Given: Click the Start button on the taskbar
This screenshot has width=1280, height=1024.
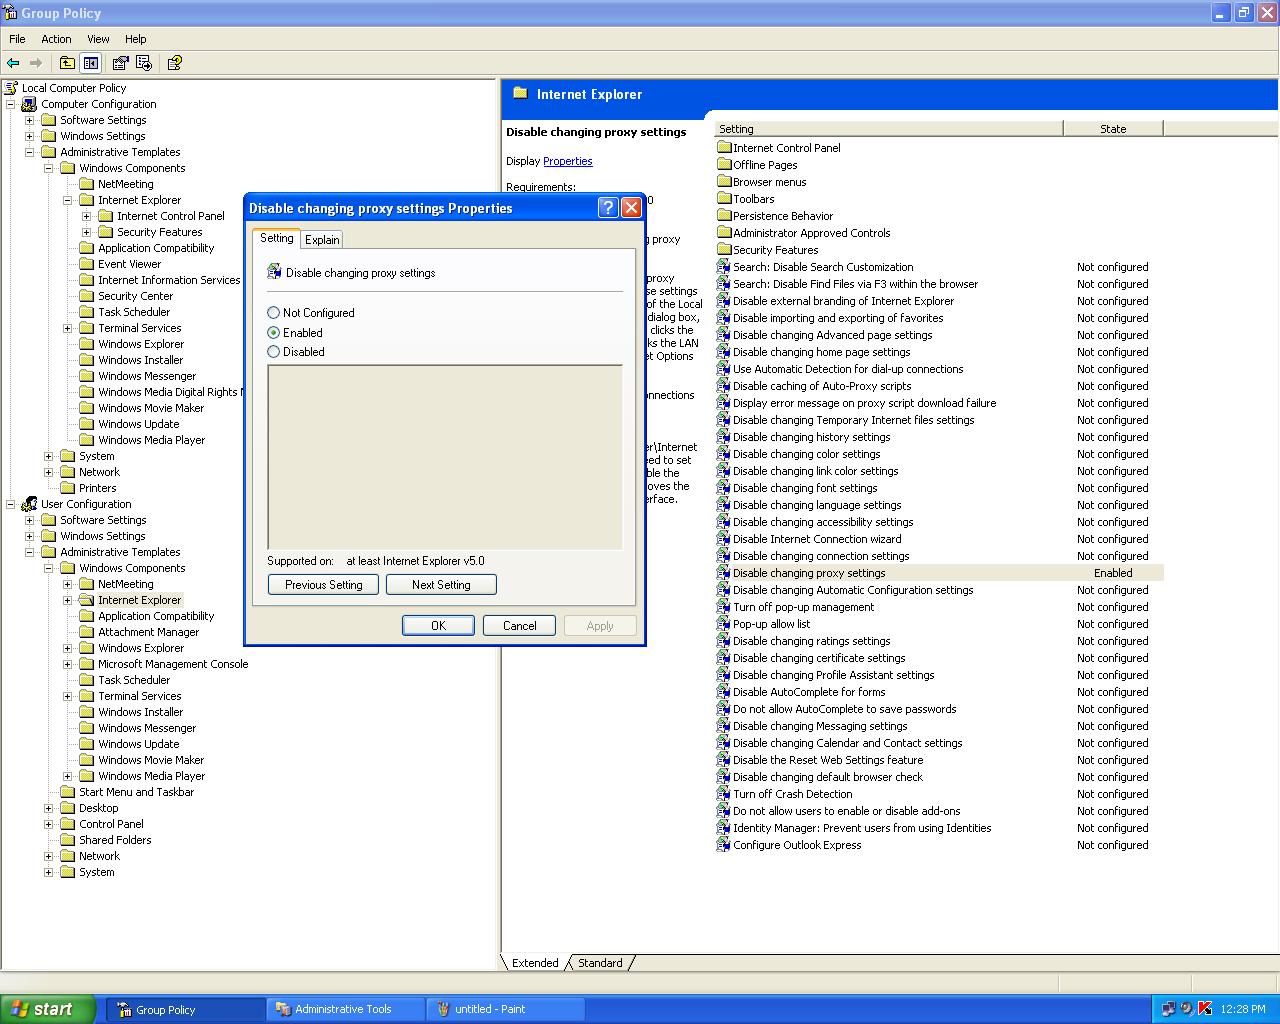Looking at the screenshot, I should click(48, 1009).
